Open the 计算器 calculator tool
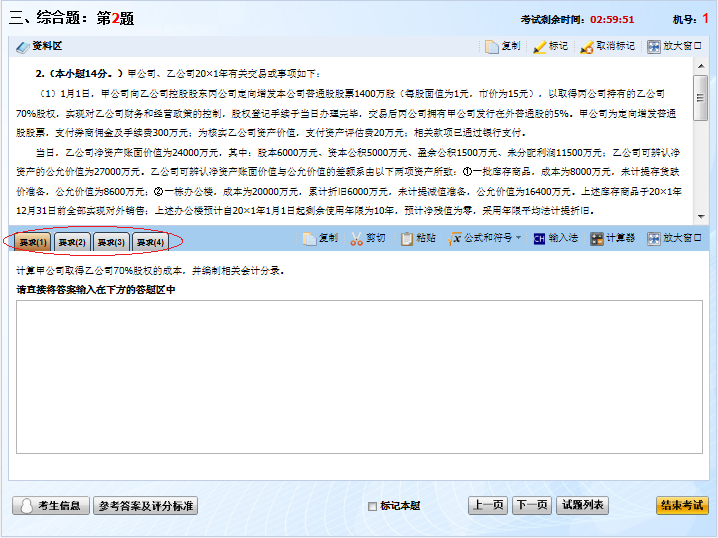Screen dimensions: 718x538 597,239
